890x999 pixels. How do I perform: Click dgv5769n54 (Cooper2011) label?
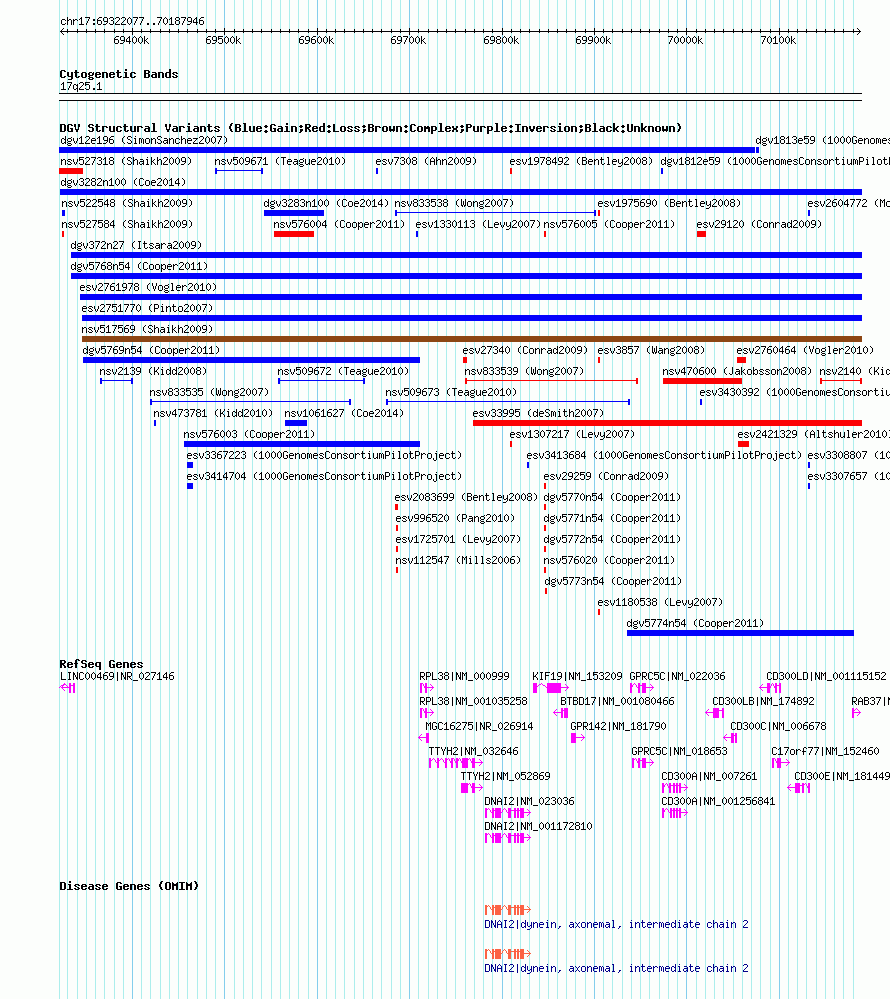151,350
